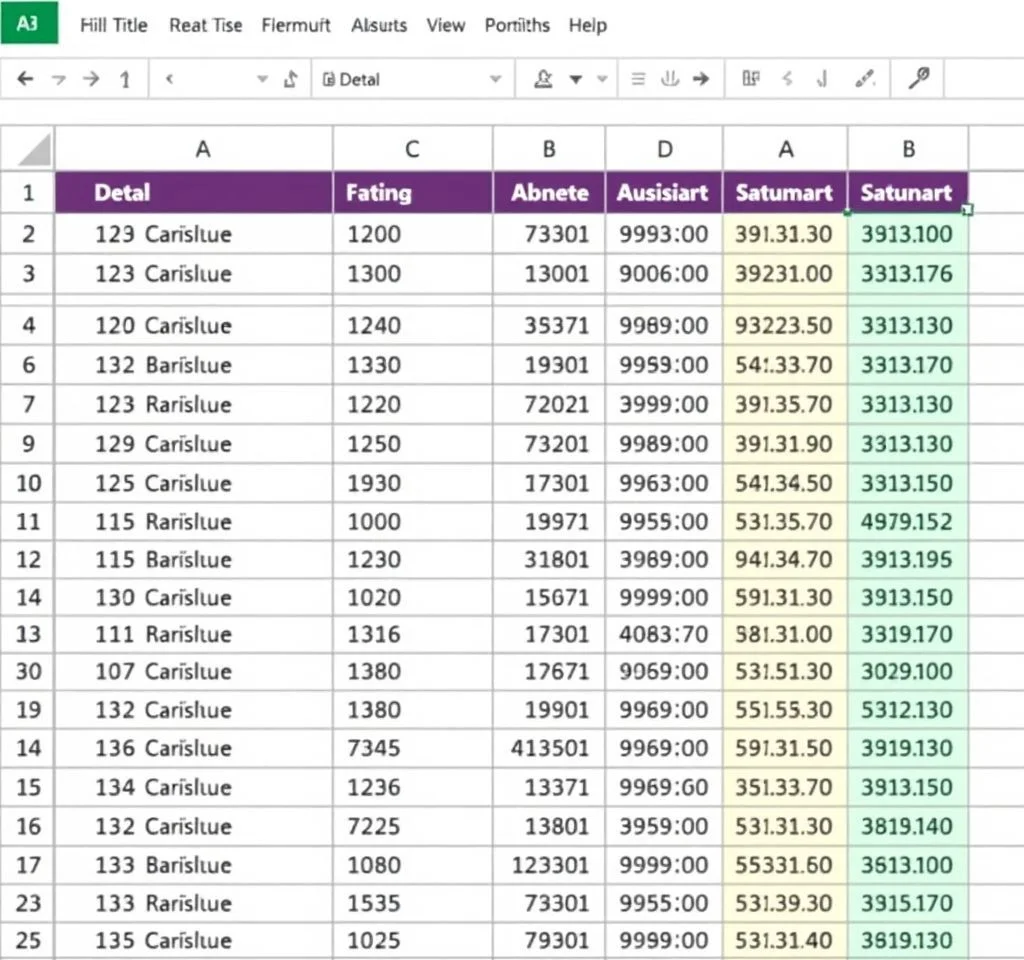The image size is (1024, 960).
Task: Open the dropdown left of the upload icon
Action: coord(262,80)
